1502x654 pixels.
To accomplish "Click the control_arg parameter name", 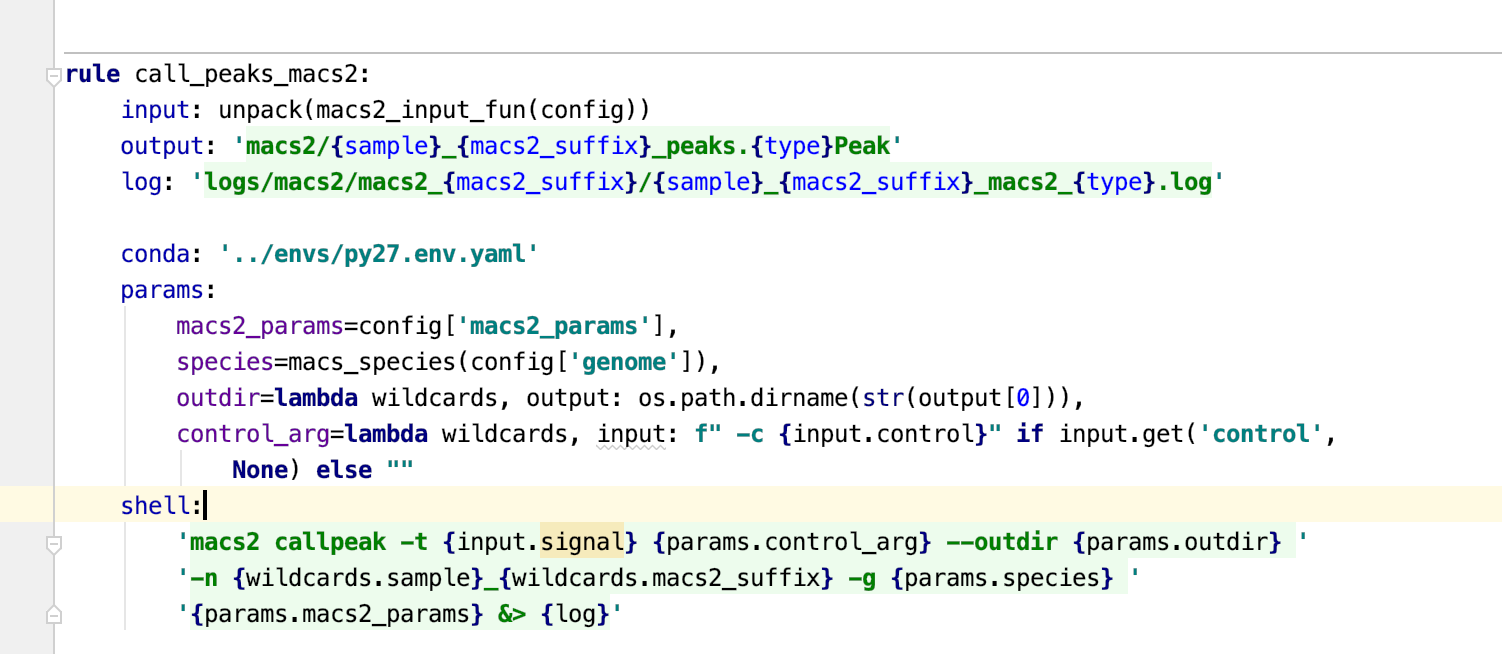I will (253, 434).
